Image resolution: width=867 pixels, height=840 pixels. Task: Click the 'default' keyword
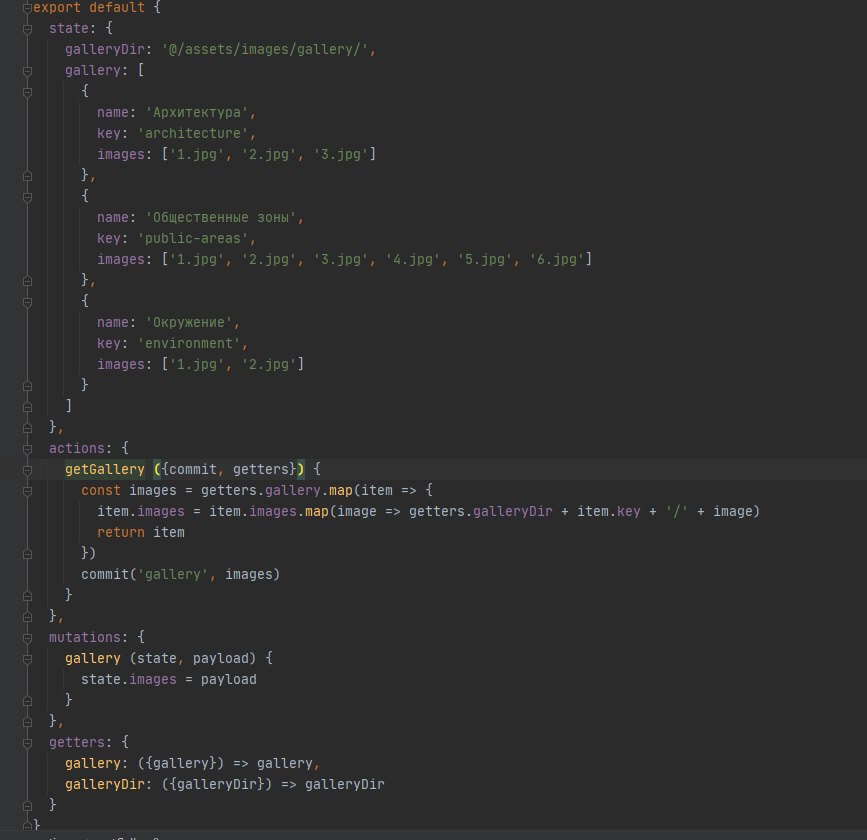[x=117, y=8]
